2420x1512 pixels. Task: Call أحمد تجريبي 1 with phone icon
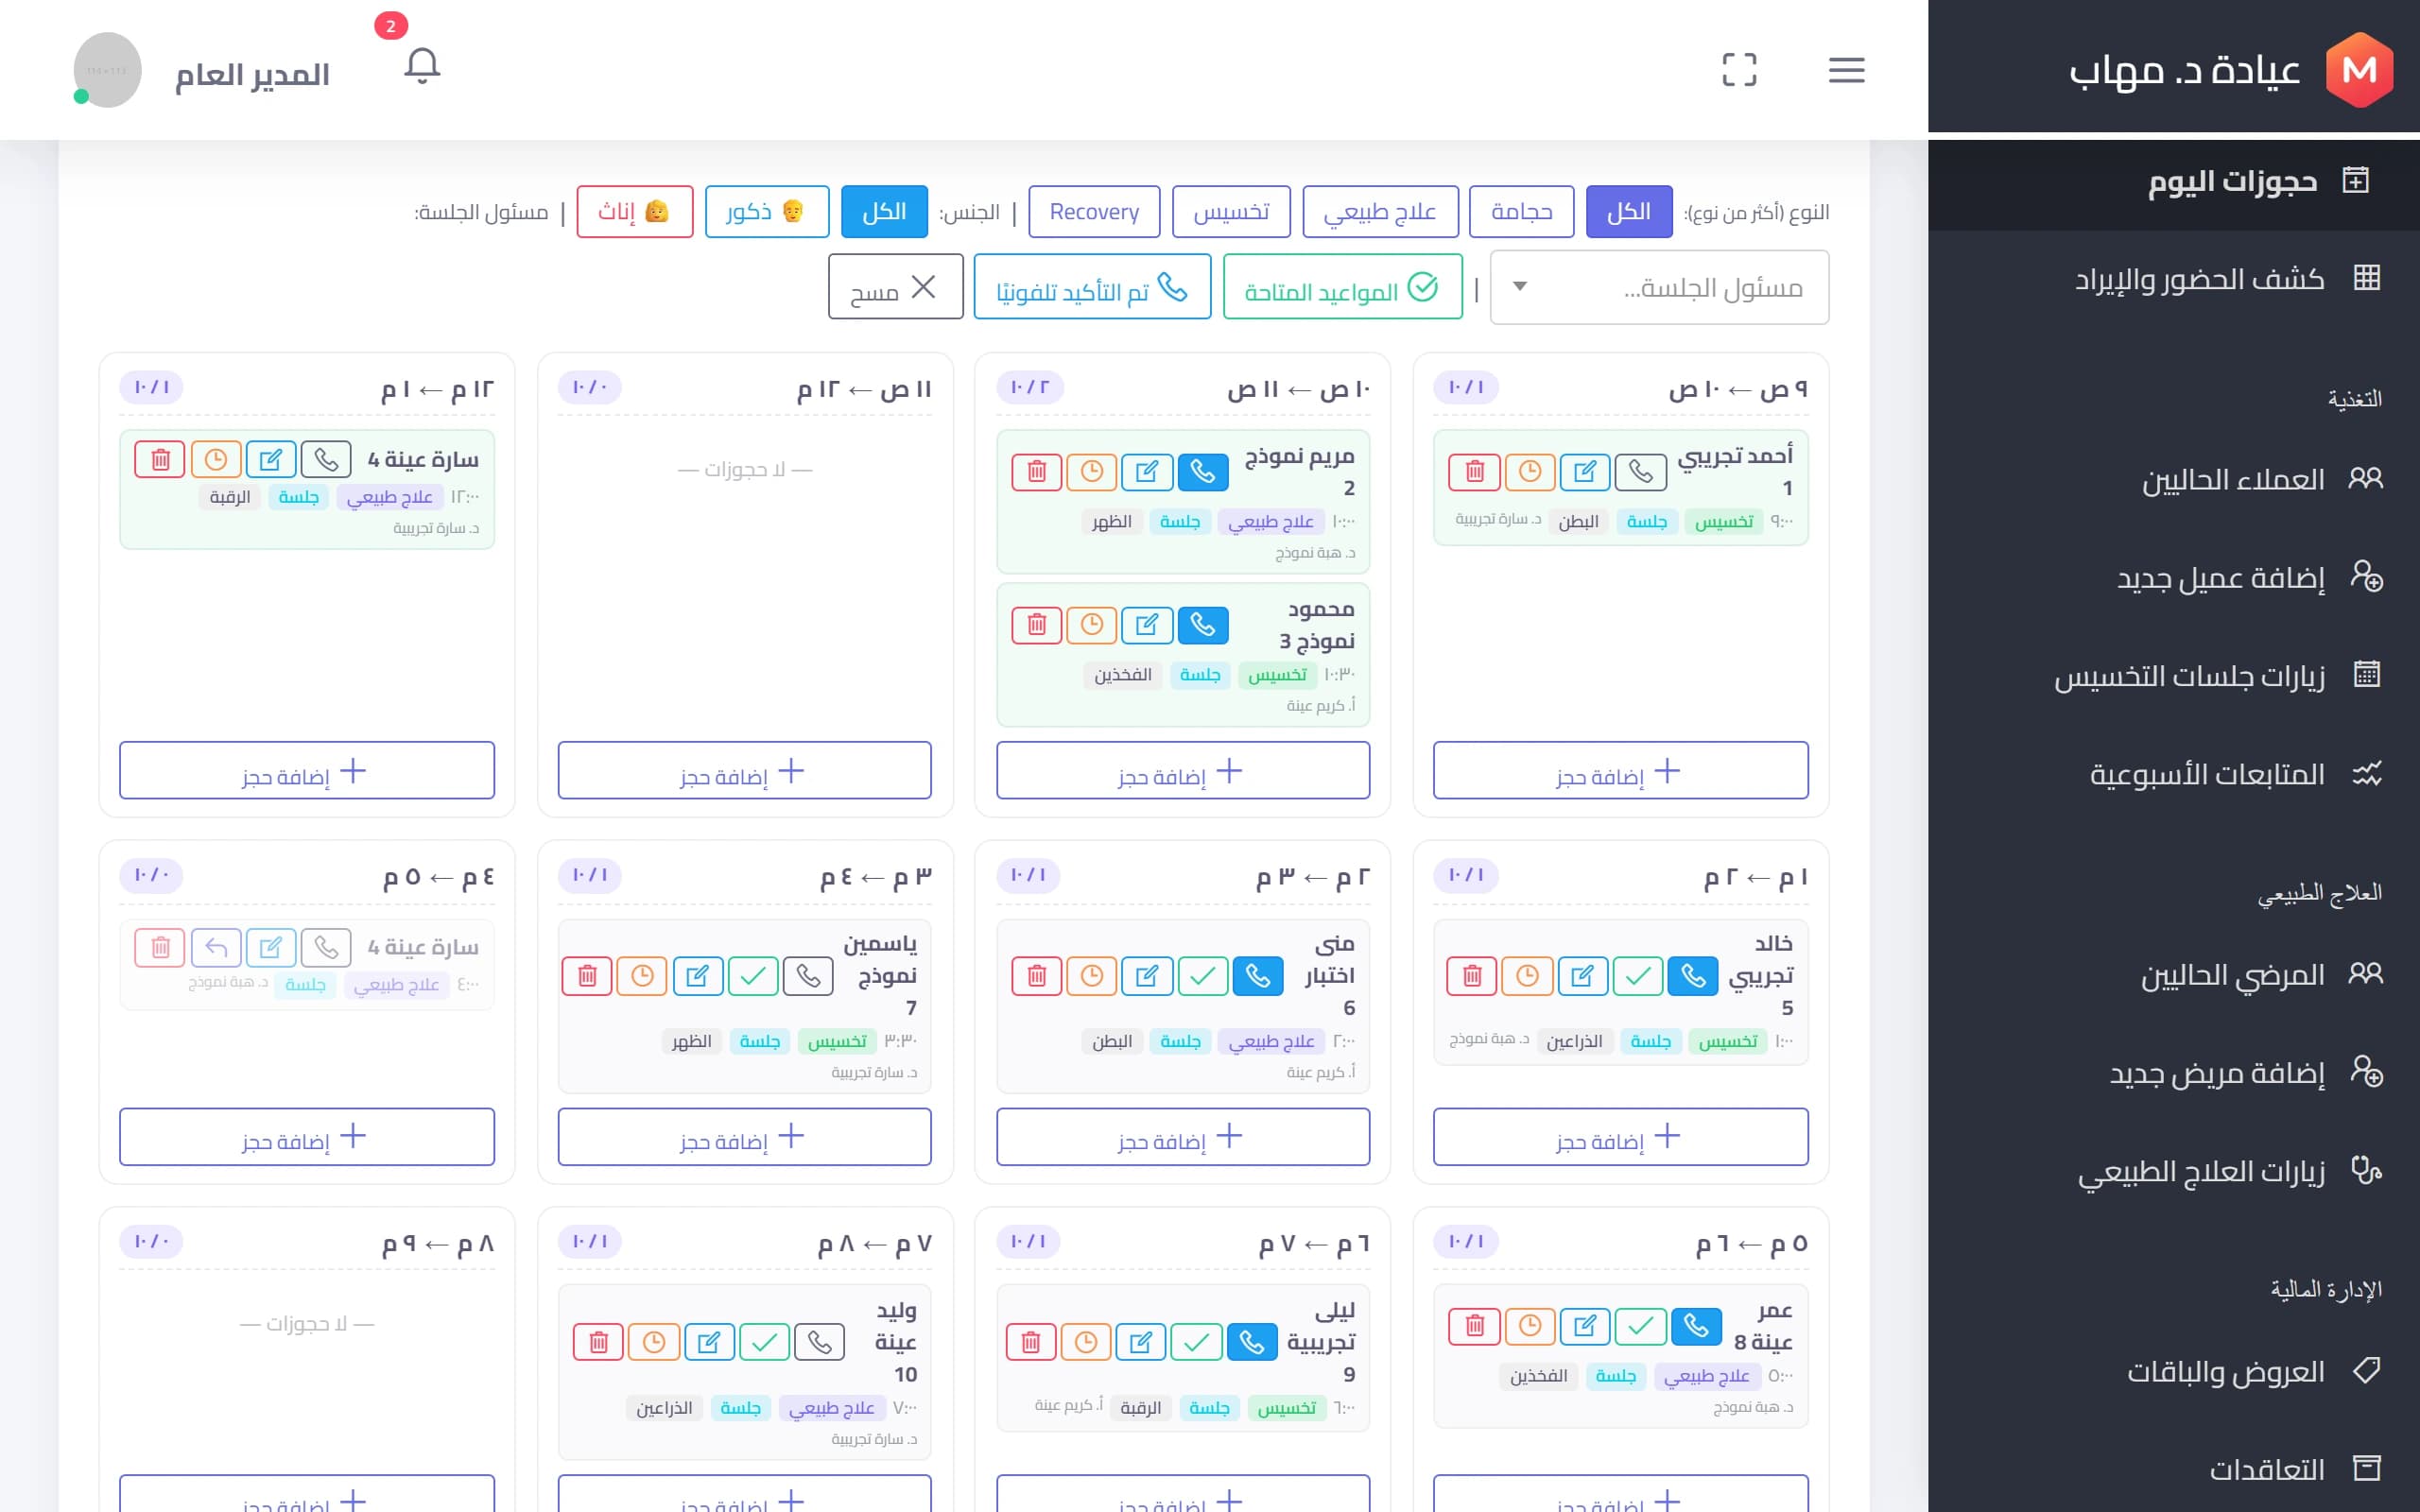pyautogui.click(x=1640, y=471)
